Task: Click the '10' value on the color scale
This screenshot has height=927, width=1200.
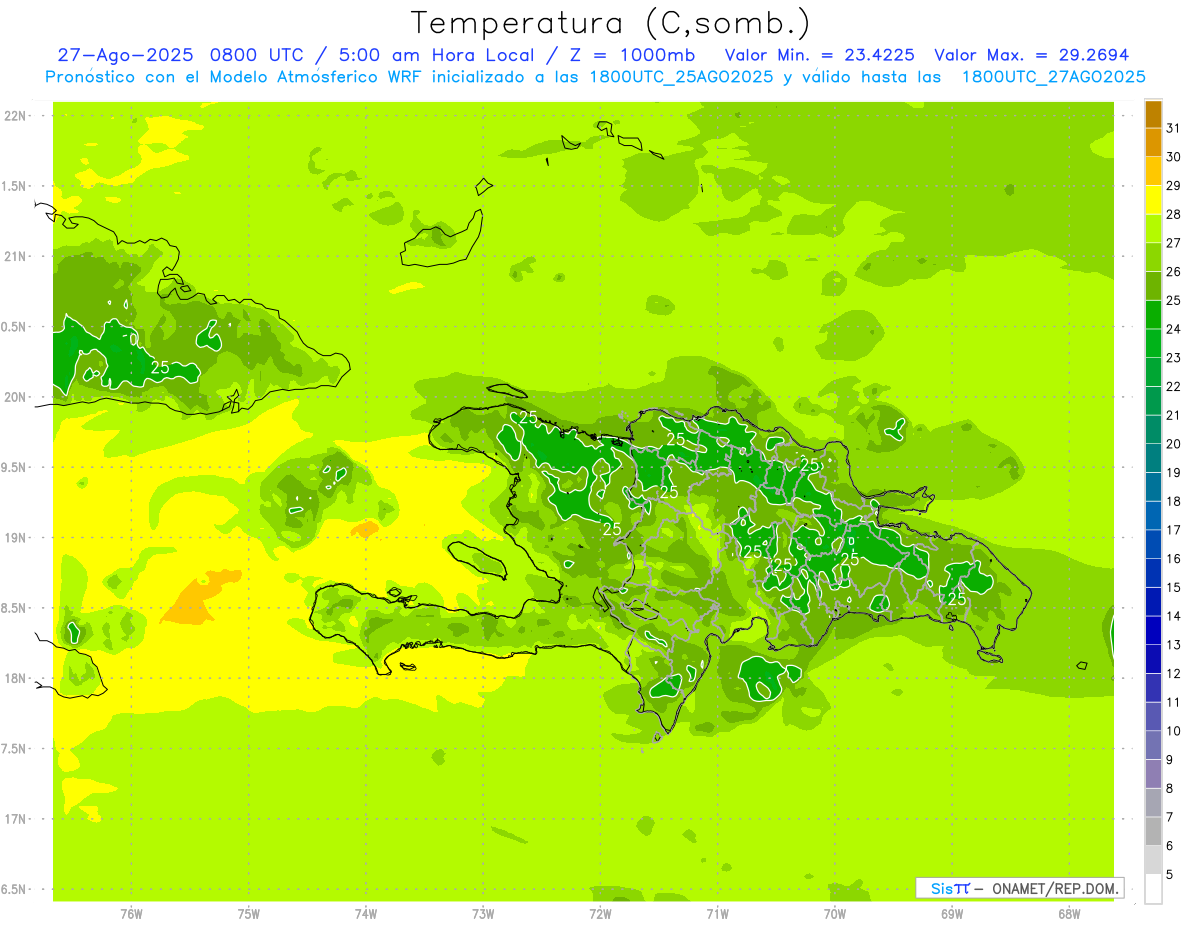Action: coord(1174,731)
